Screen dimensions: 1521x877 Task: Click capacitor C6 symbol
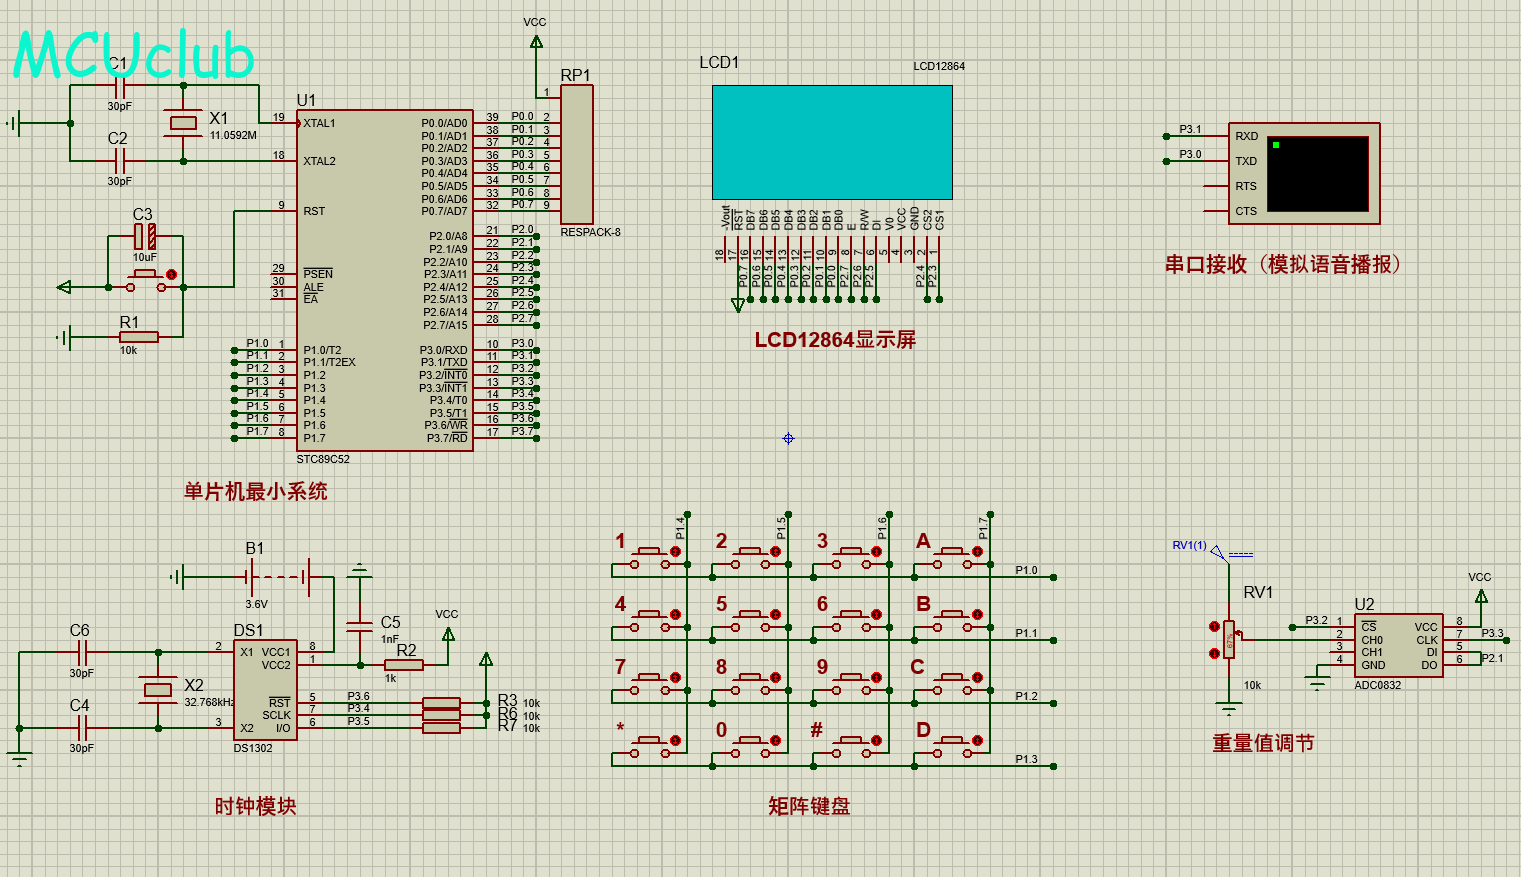(x=83, y=653)
